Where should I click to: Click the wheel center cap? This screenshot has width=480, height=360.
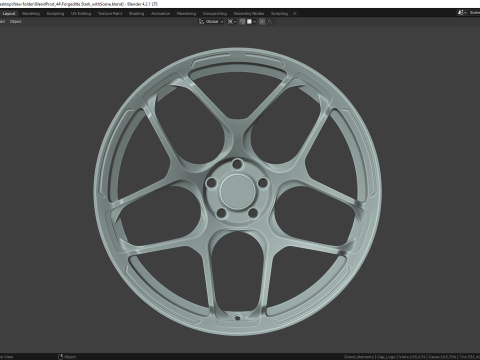tap(237, 191)
